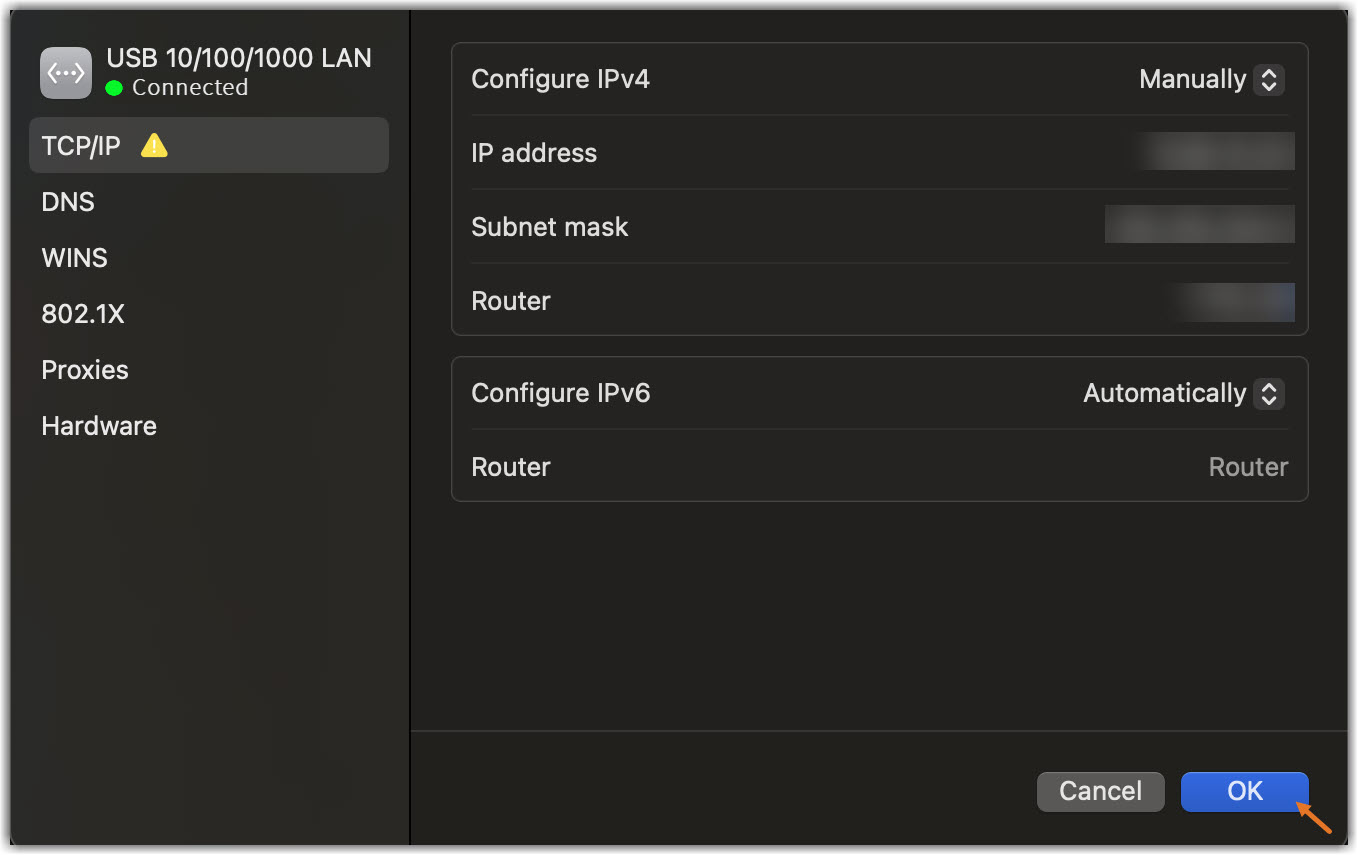Select the TCP/IP sidebar tab
1358x855 pixels.
pos(82,146)
